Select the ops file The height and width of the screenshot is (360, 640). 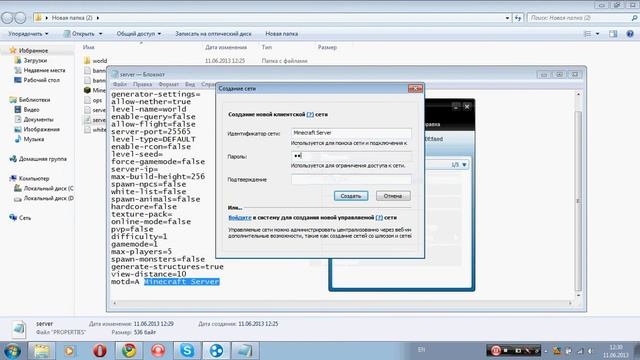coord(97,100)
